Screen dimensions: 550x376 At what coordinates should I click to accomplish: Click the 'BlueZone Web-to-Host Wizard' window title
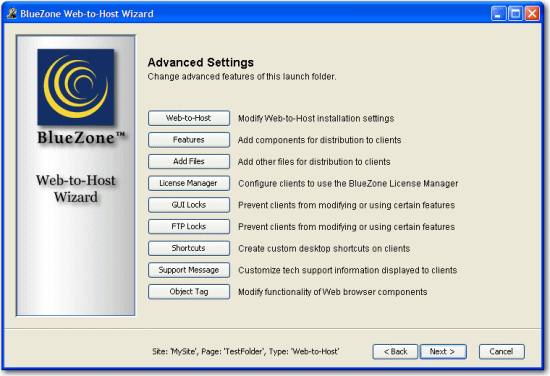click(x=87, y=14)
